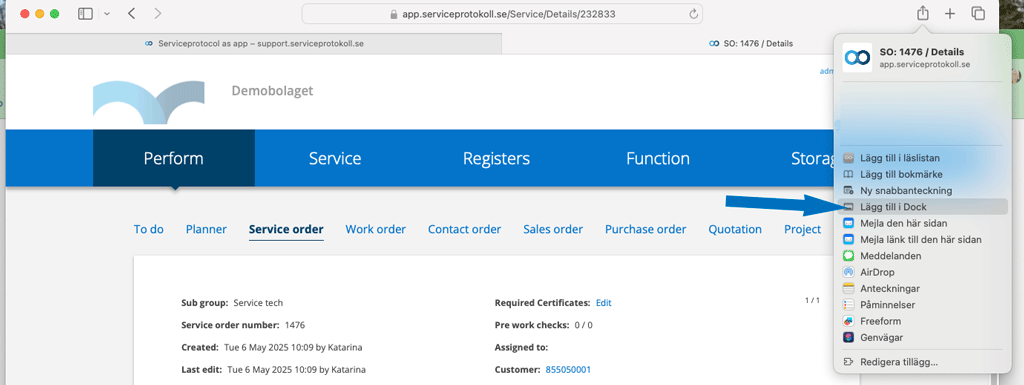Go forward with the forward arrow

(x=157, y=13)
